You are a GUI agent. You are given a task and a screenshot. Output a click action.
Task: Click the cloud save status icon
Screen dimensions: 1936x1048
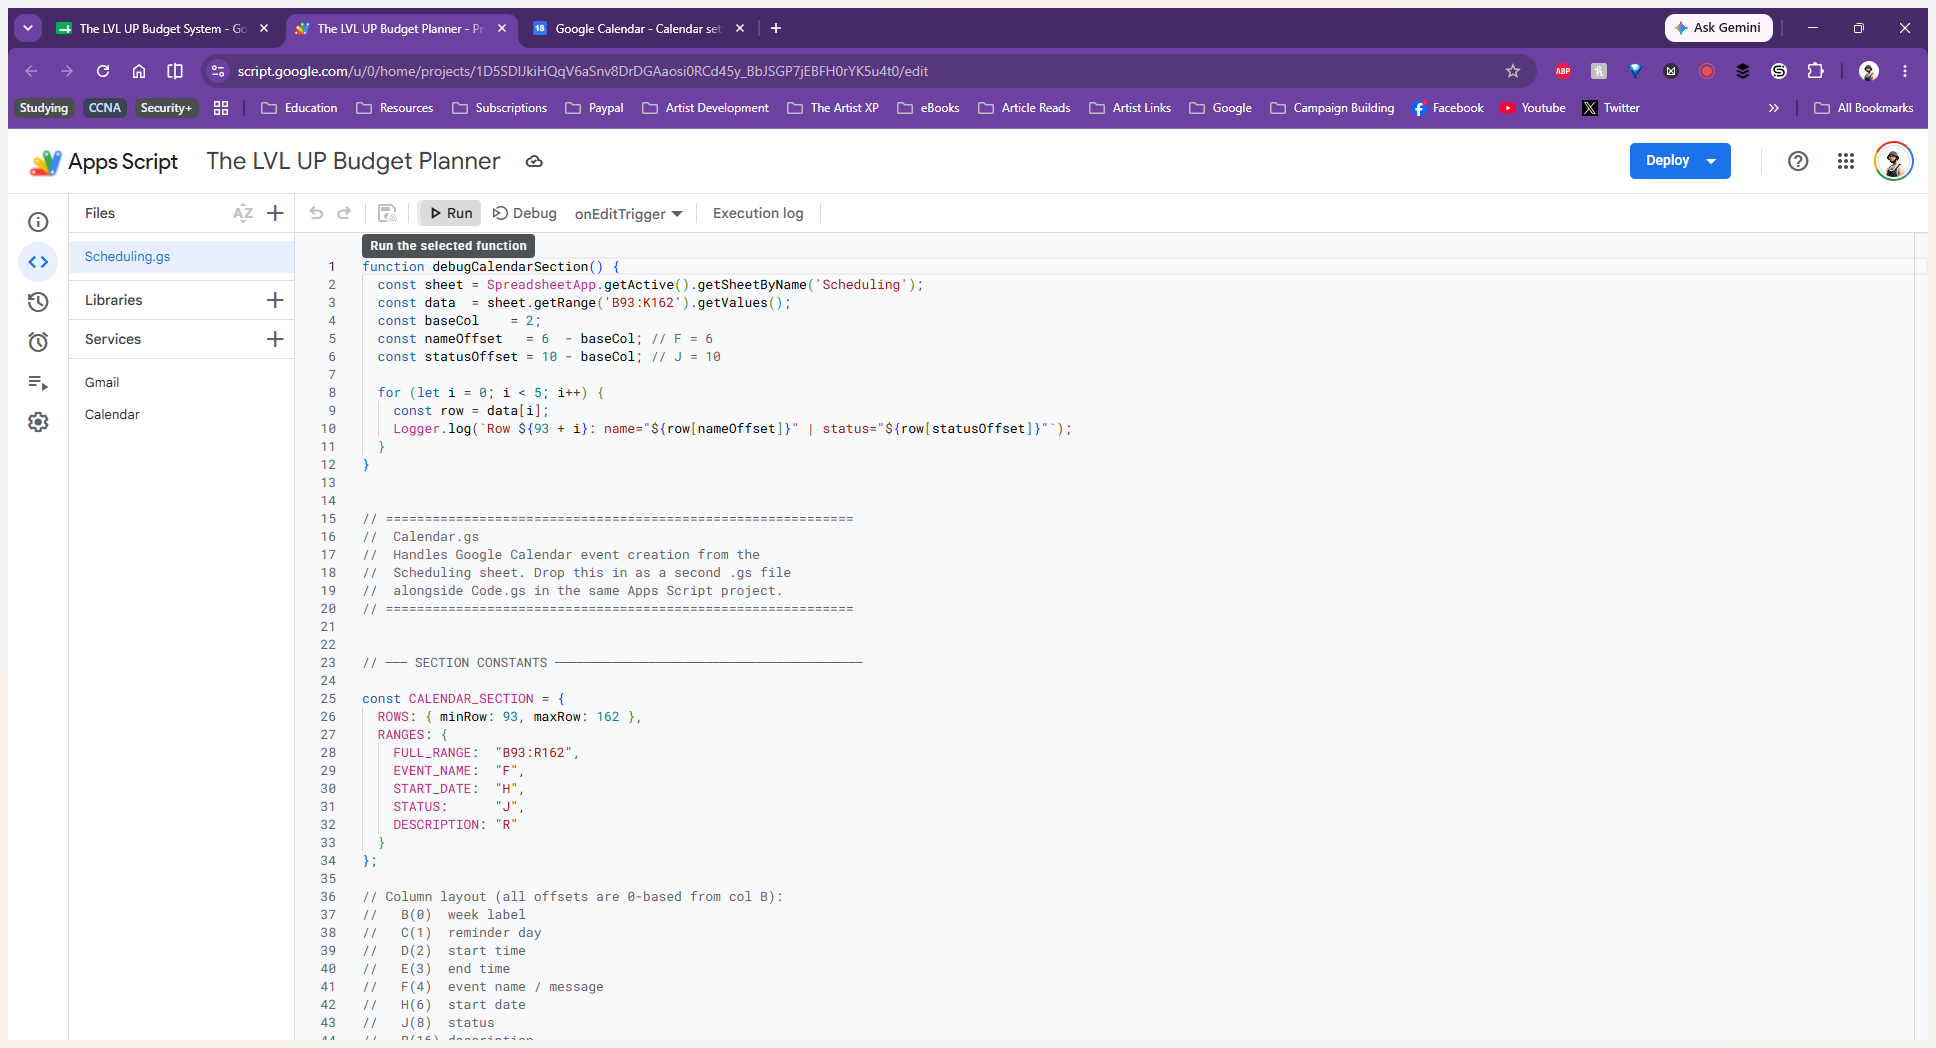(x=534, y=161)
